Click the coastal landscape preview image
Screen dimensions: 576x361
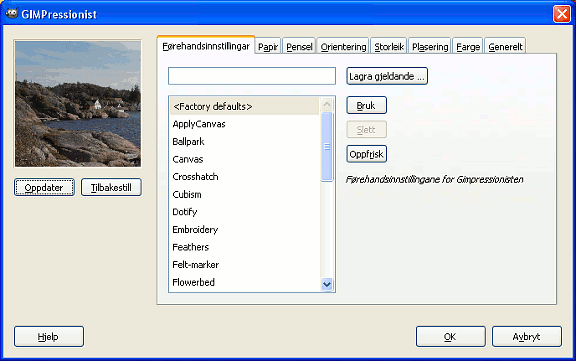(x=78, y=104)
